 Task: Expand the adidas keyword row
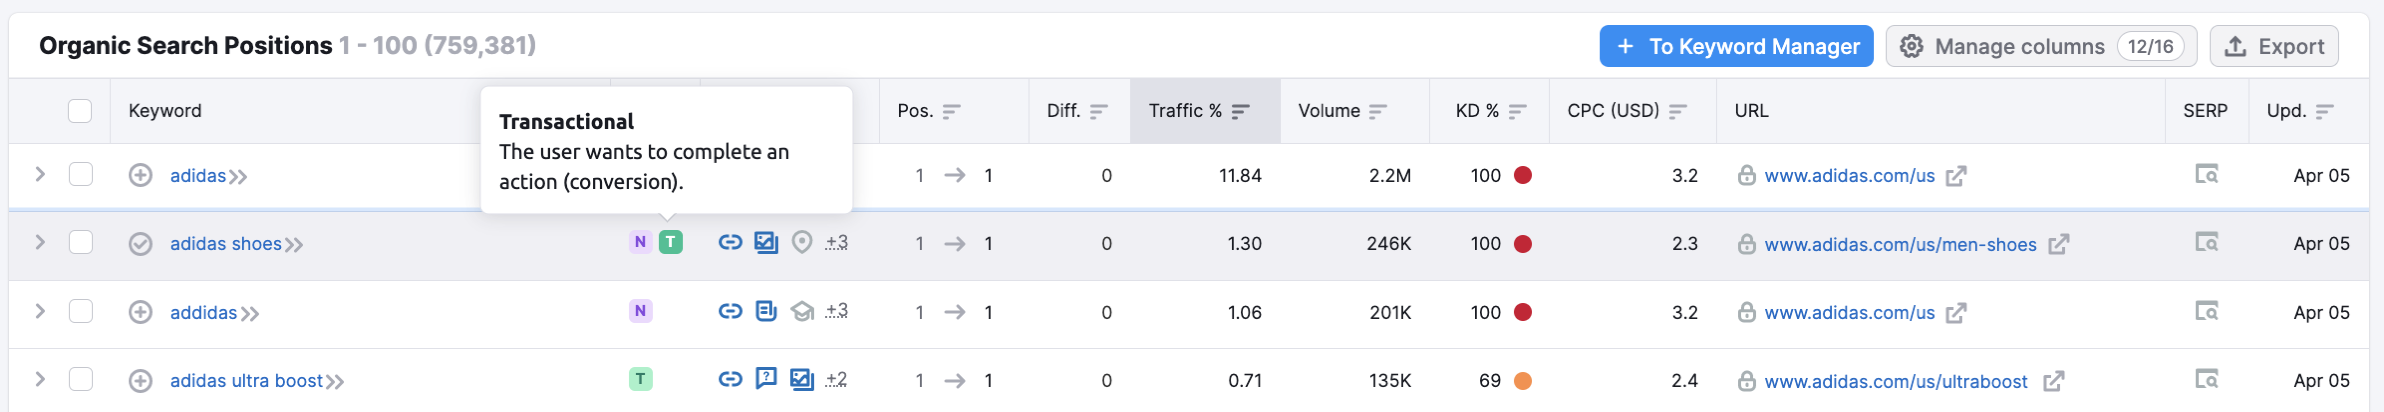[x=40, y=174]
